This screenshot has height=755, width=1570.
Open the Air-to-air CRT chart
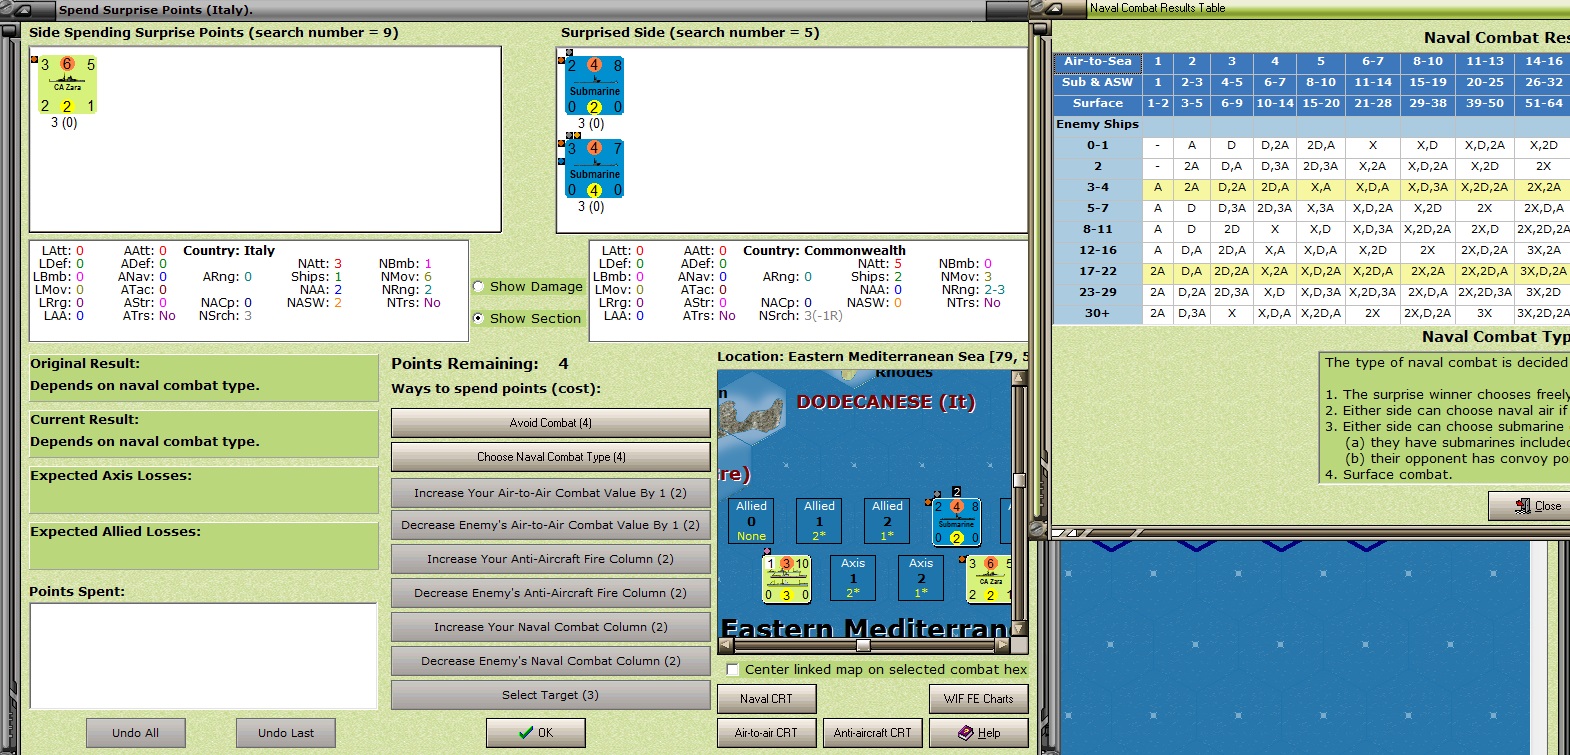click(766, 733)
